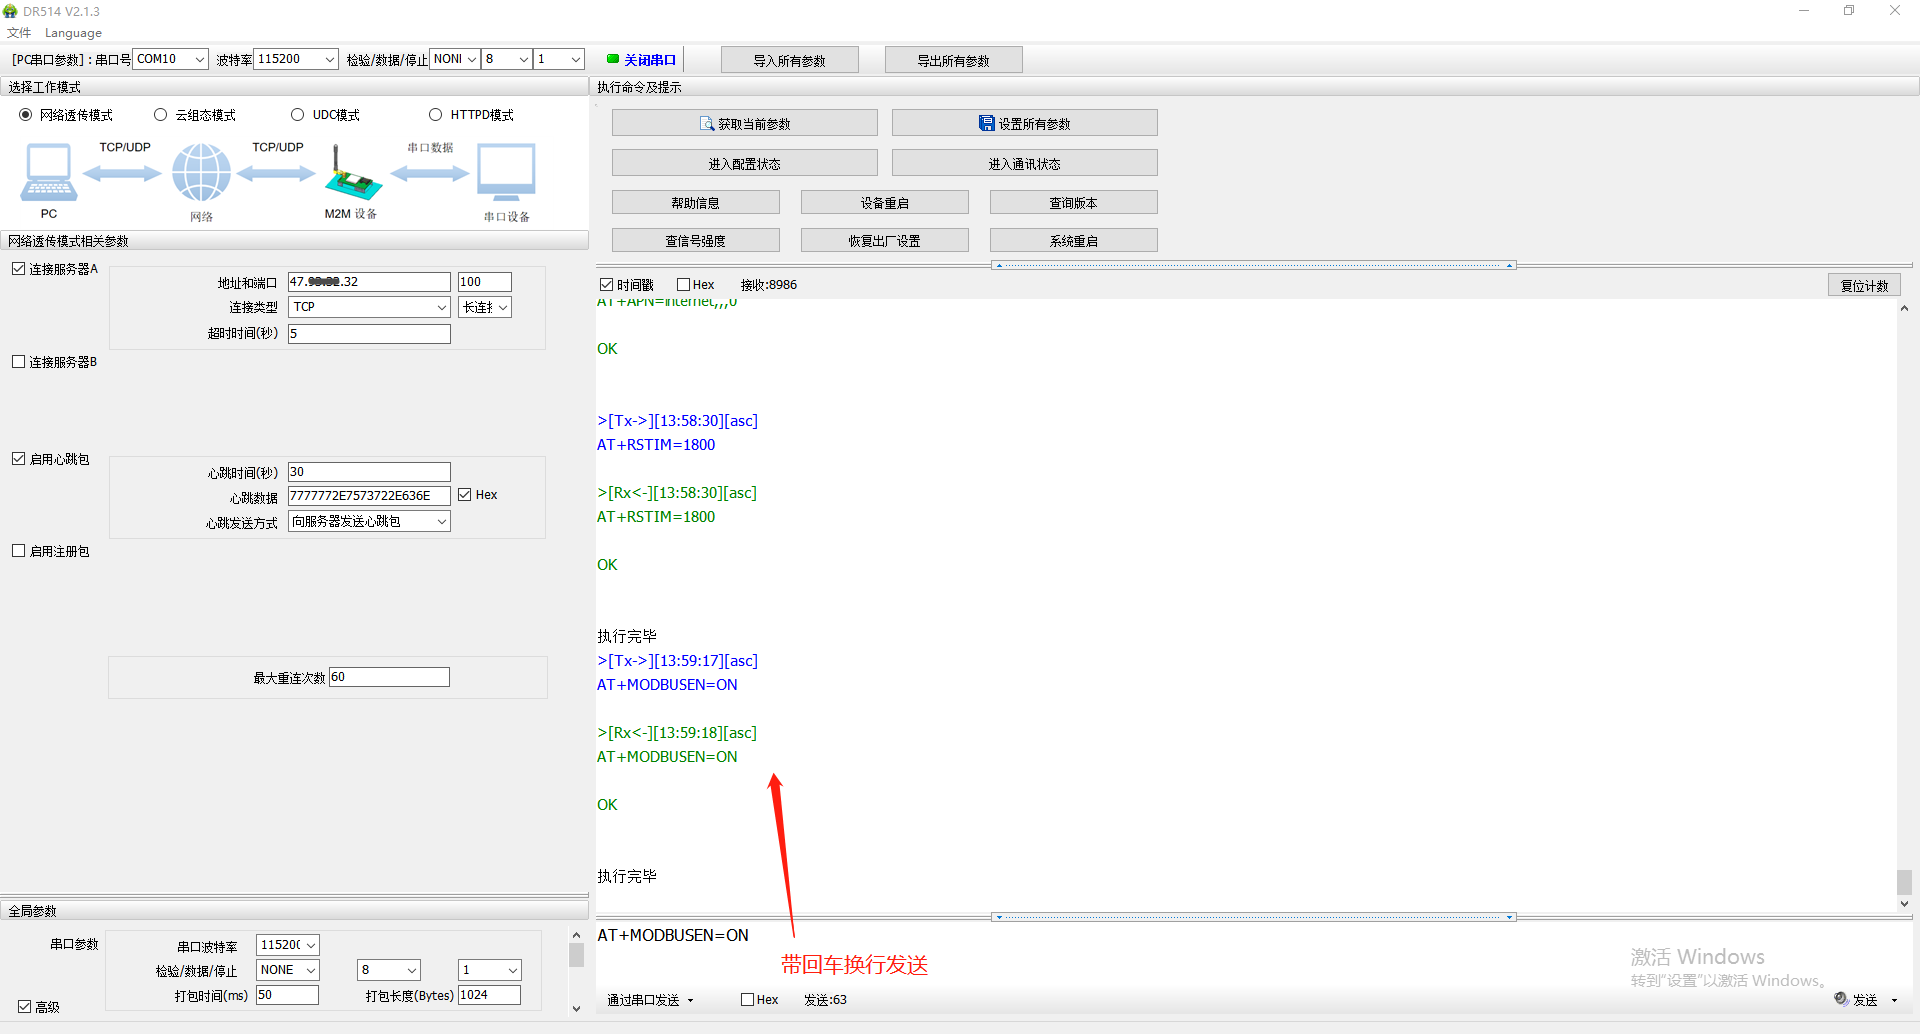The width and height of the screenshot is (1920, 1034).
Task: Click the log area vertical scrollbar thumb
Action: point(1904,882)
